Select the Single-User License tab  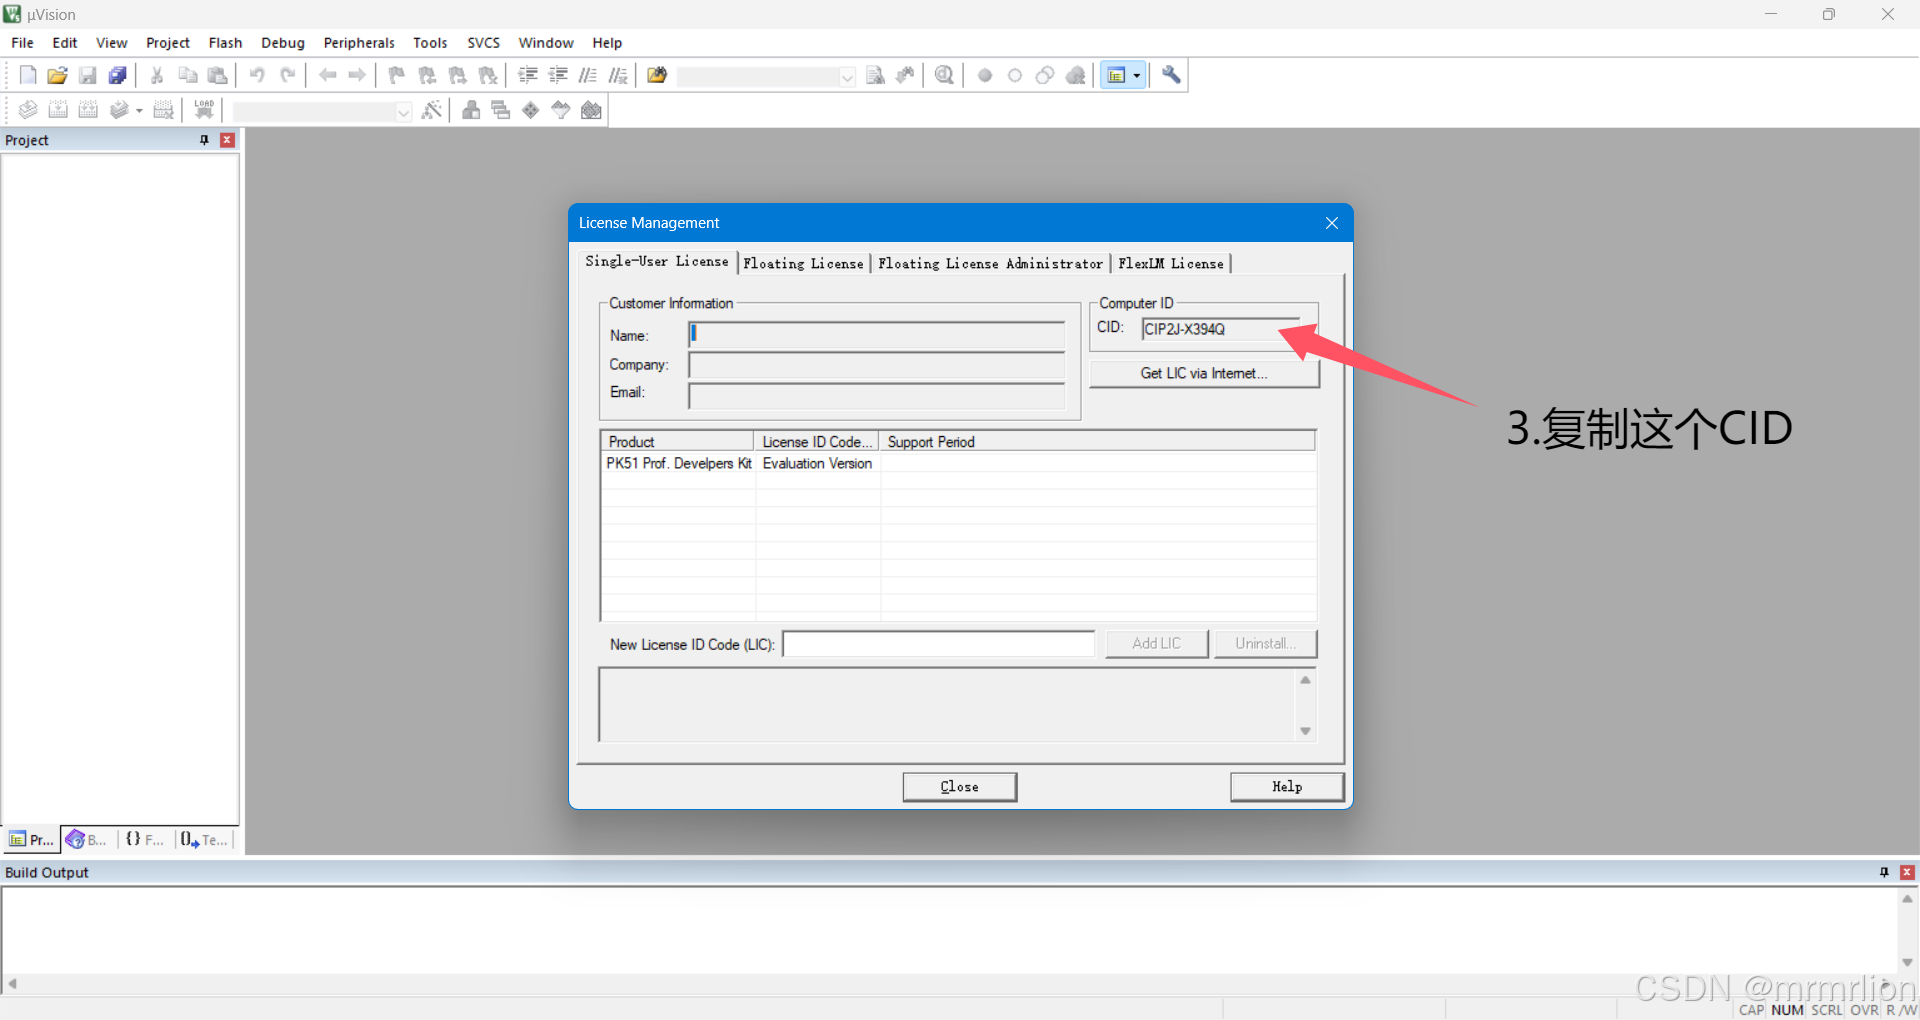657,261
